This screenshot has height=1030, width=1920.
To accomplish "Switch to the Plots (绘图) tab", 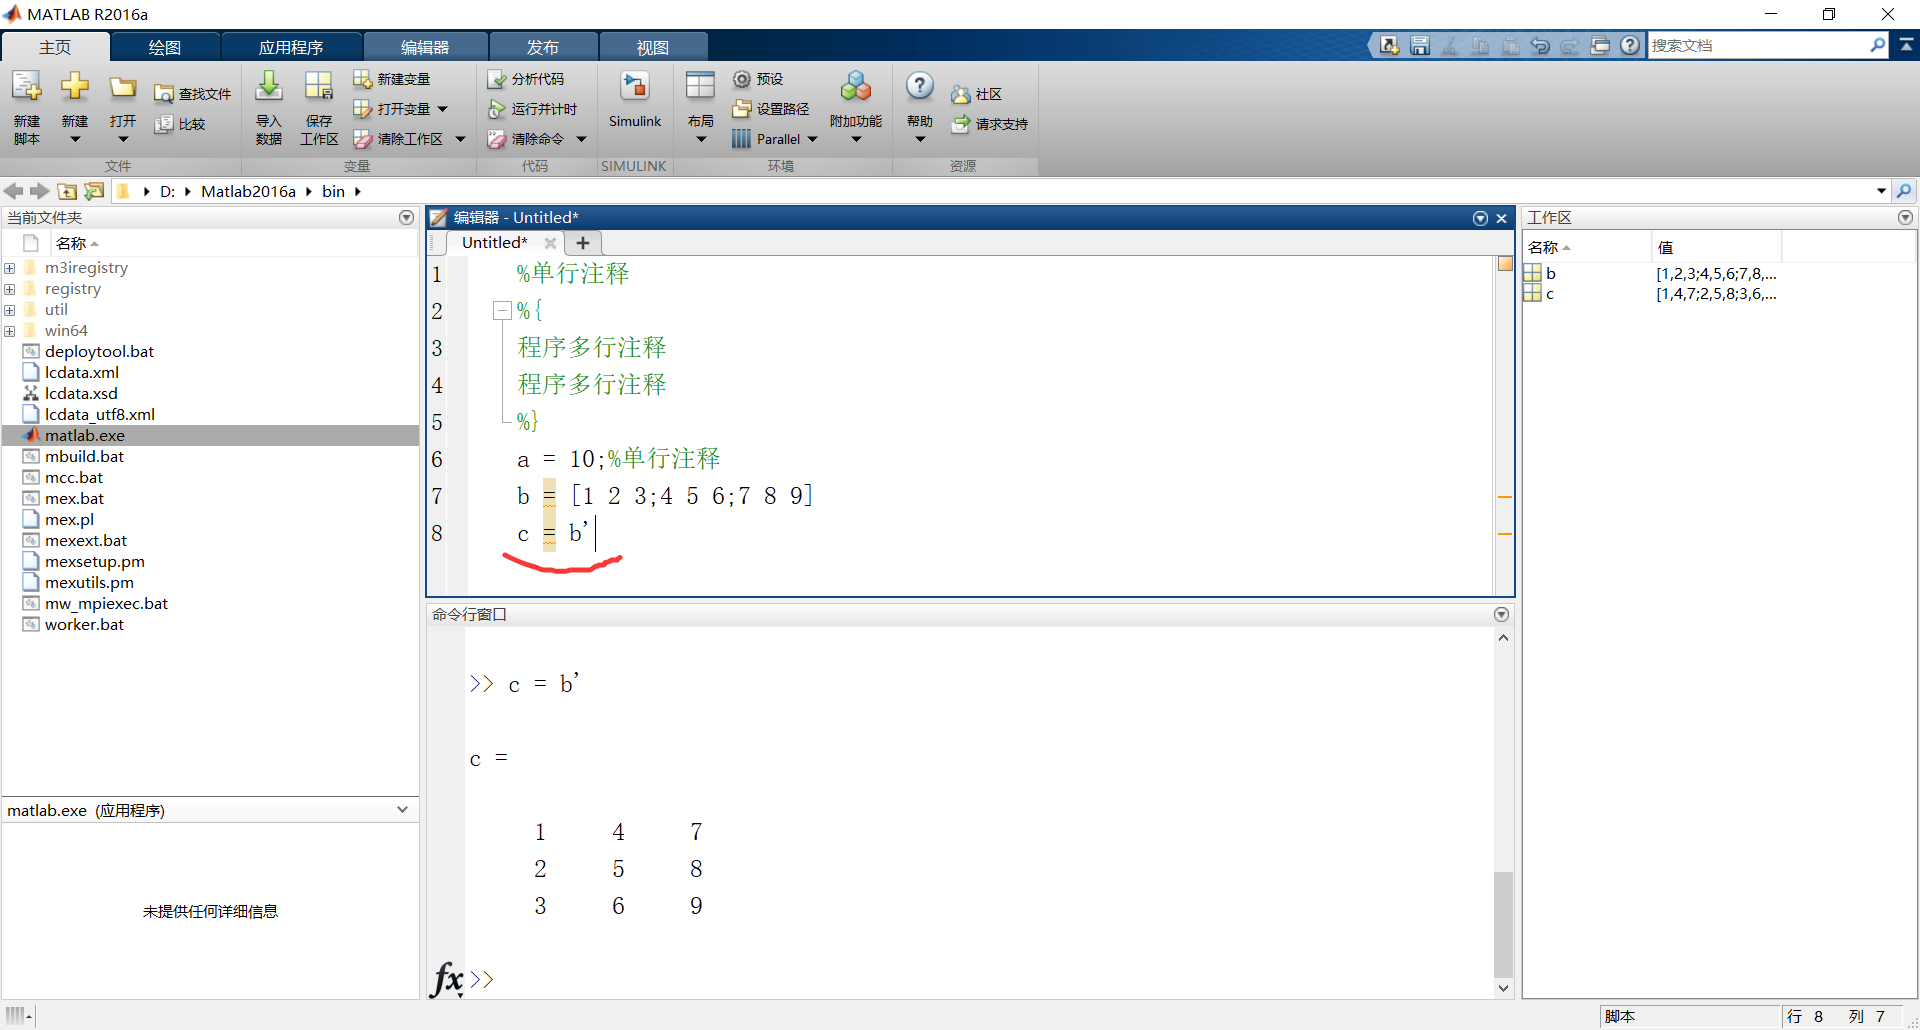I will [x=165, y=47].
